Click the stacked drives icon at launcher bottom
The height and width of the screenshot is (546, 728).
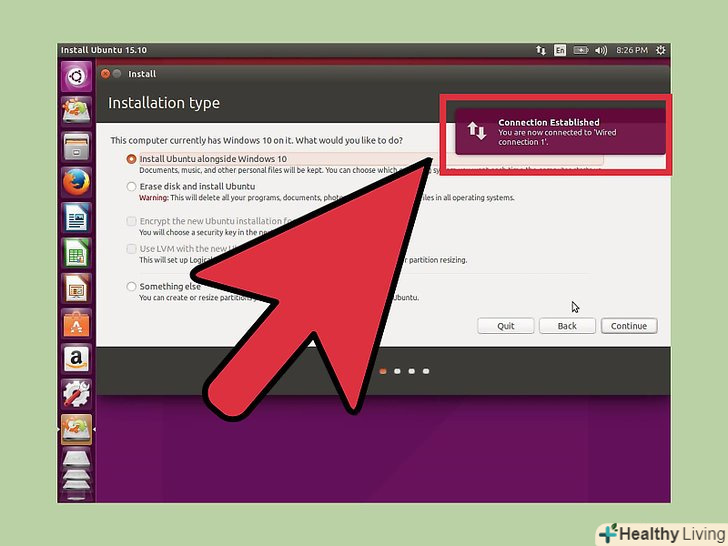tap(77, 474)
